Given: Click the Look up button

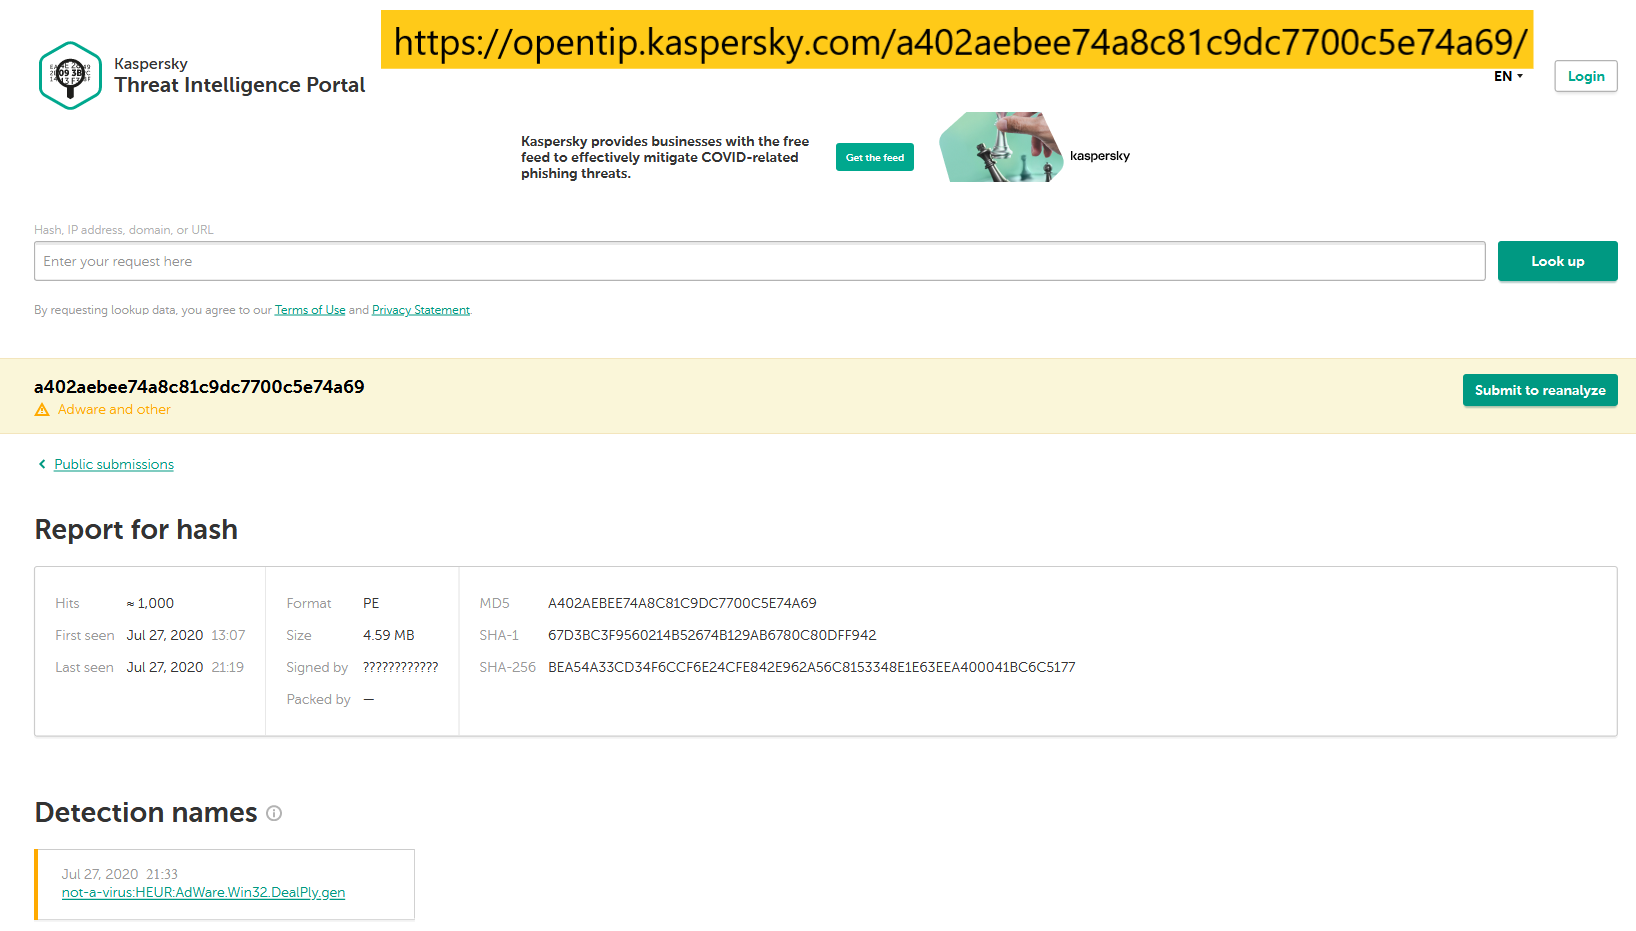Looking at the screenshot, I should coord(1557,261).
